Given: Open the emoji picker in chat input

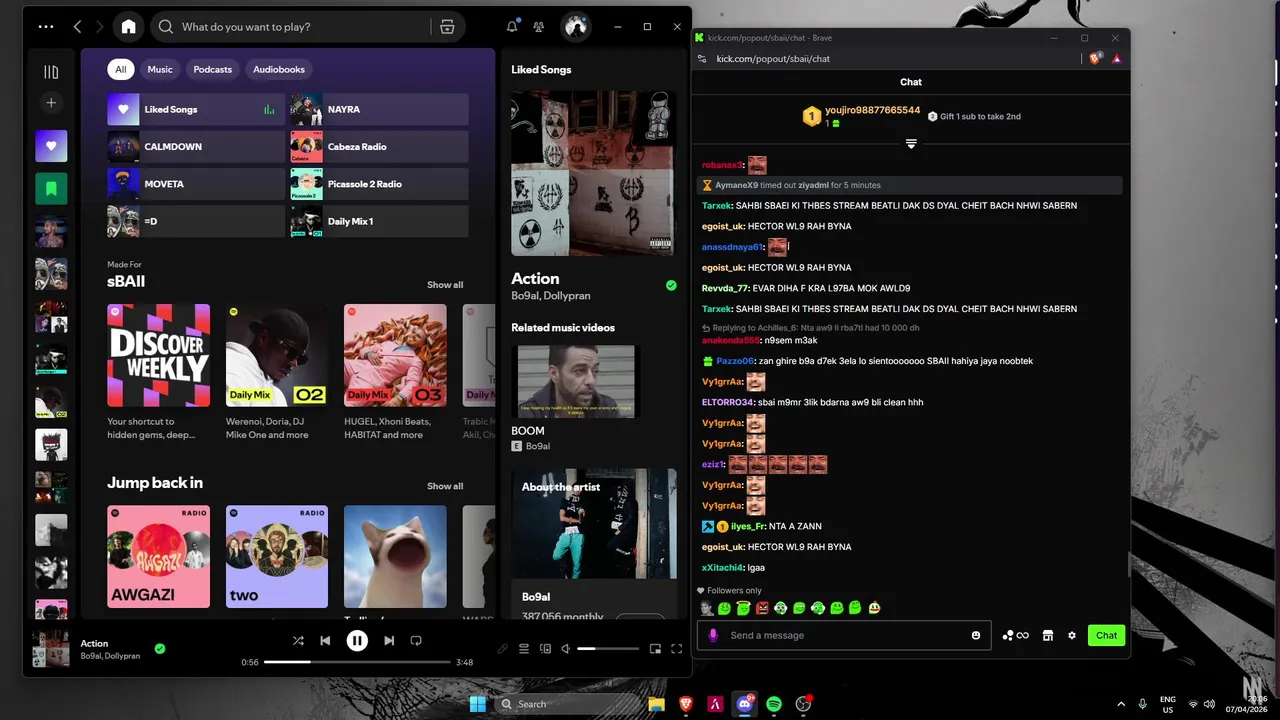Looking at the screenshot, I should click(976, 635).
